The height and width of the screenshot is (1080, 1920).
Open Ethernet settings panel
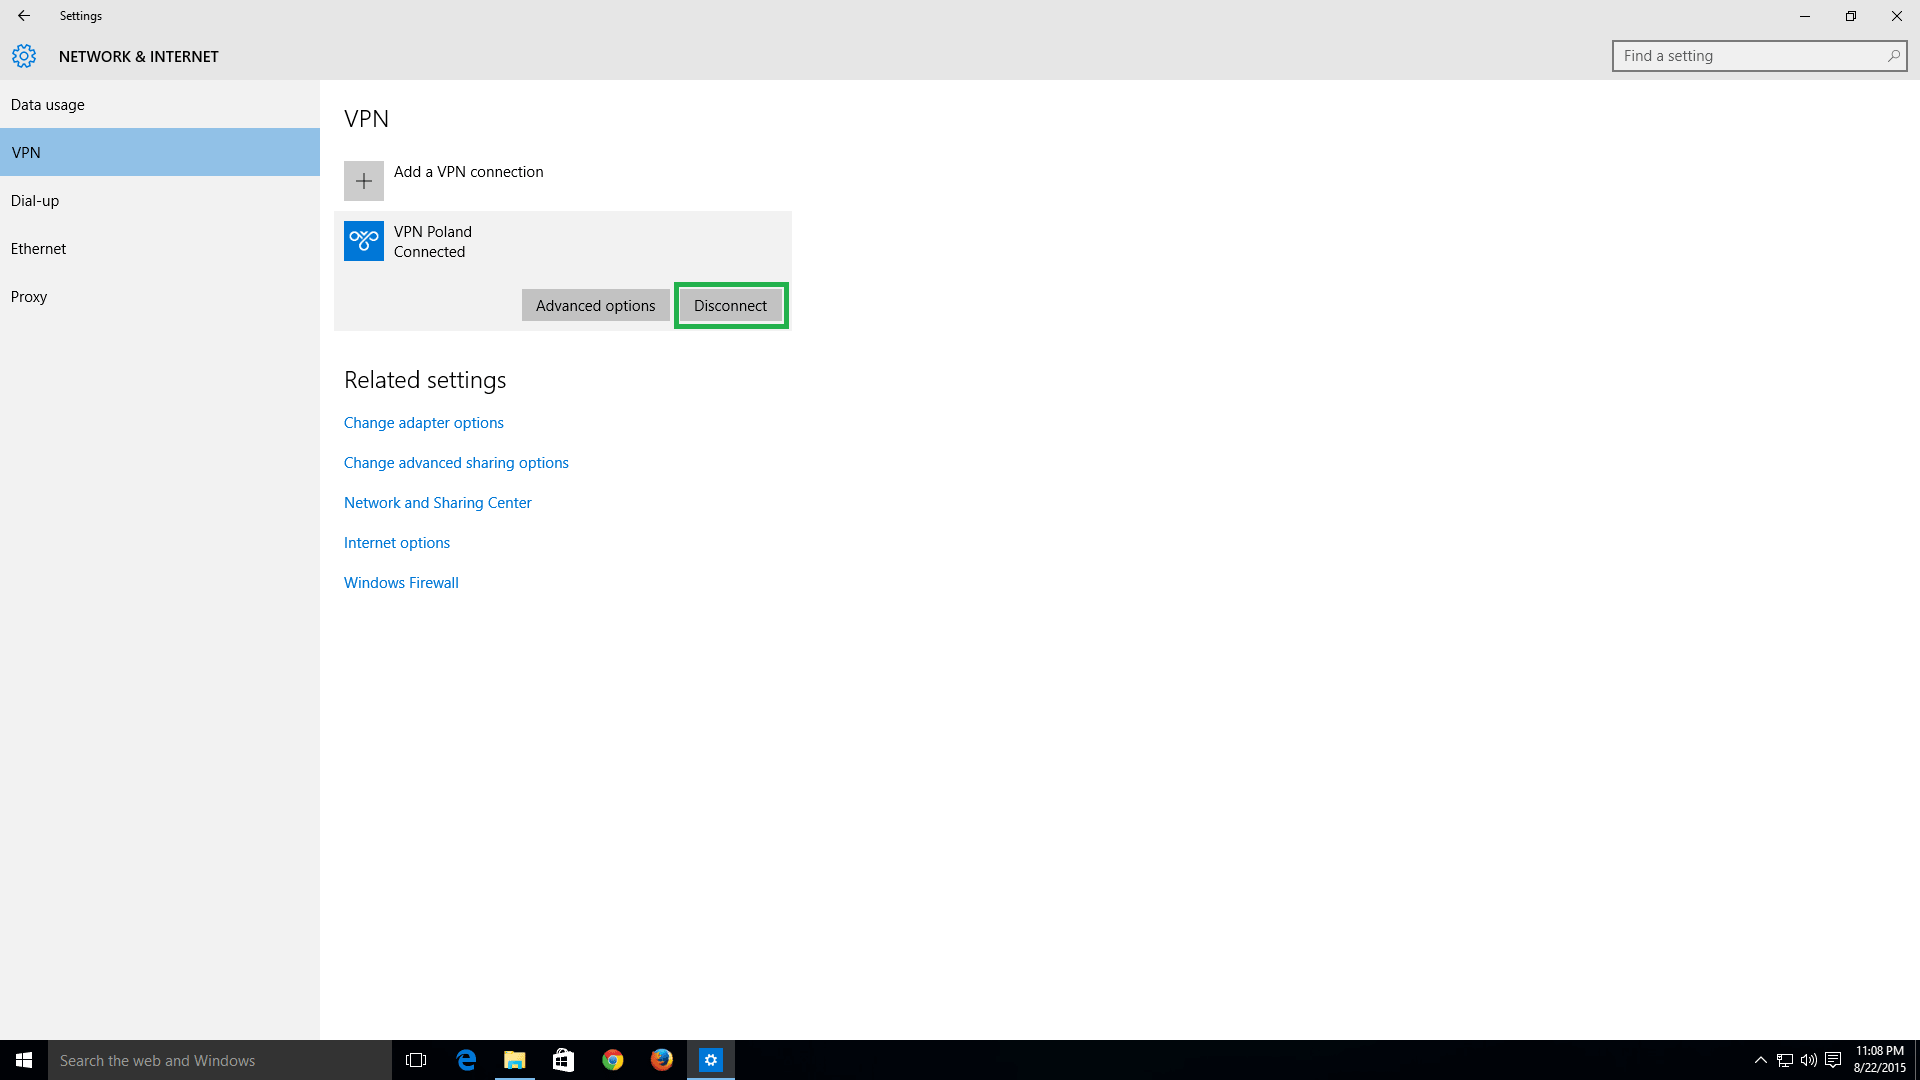(x=38, y=248)
